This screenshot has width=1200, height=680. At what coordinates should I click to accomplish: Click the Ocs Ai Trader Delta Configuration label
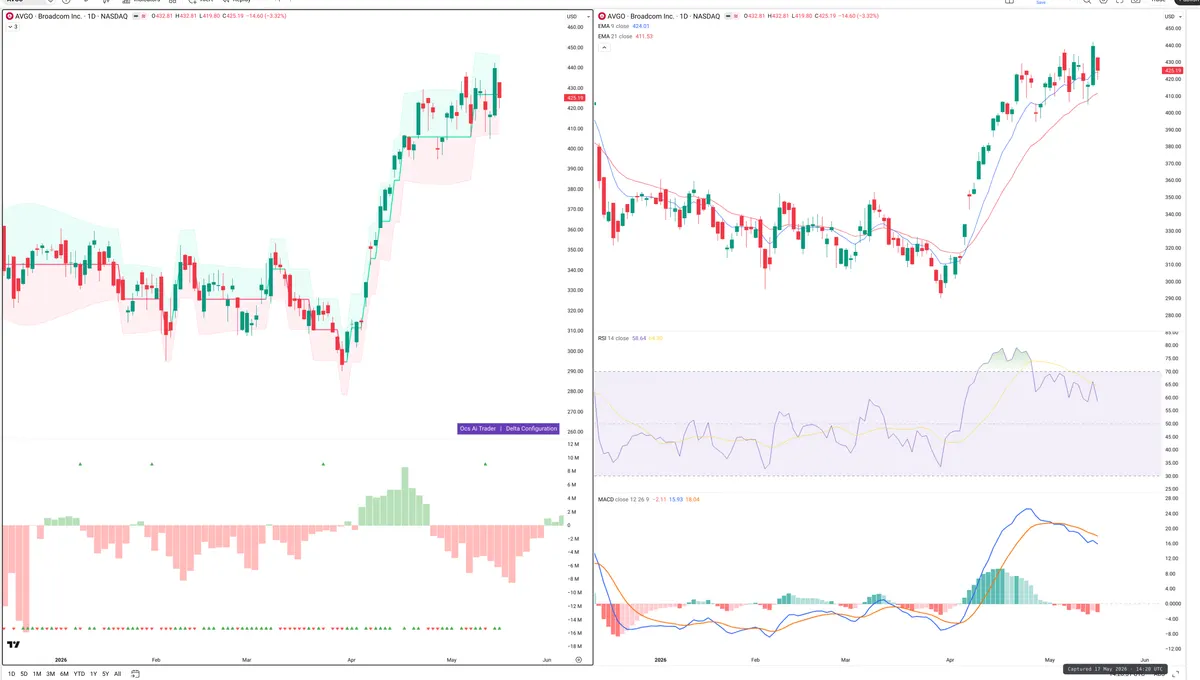point(508,428)
